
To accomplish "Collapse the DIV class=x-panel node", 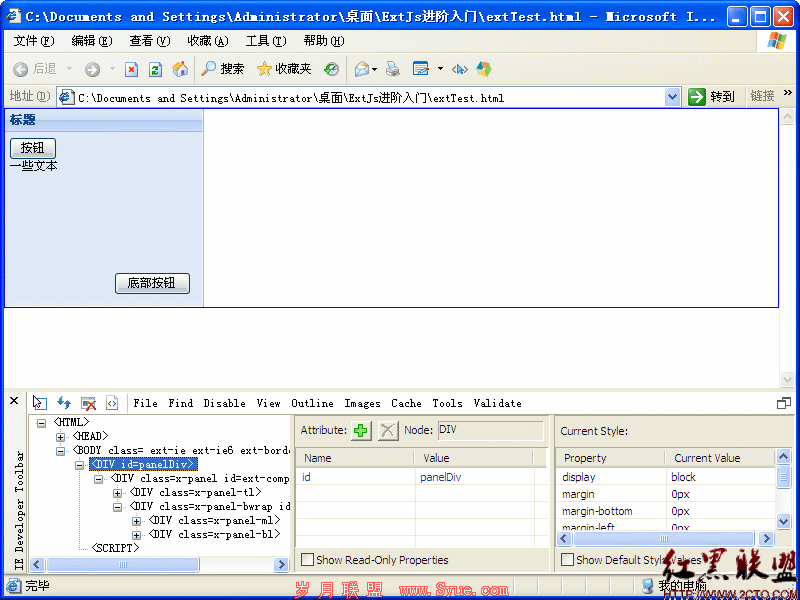I will (98, 480).
